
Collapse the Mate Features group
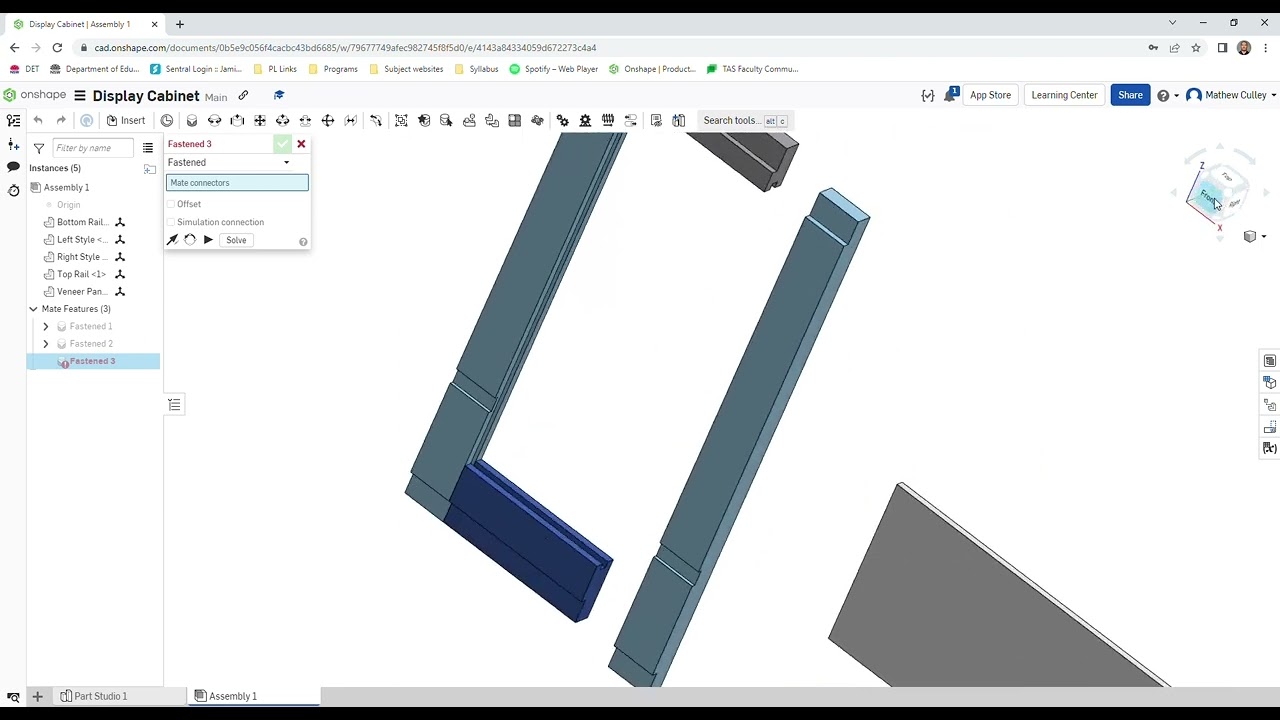[x=33, y=309]
